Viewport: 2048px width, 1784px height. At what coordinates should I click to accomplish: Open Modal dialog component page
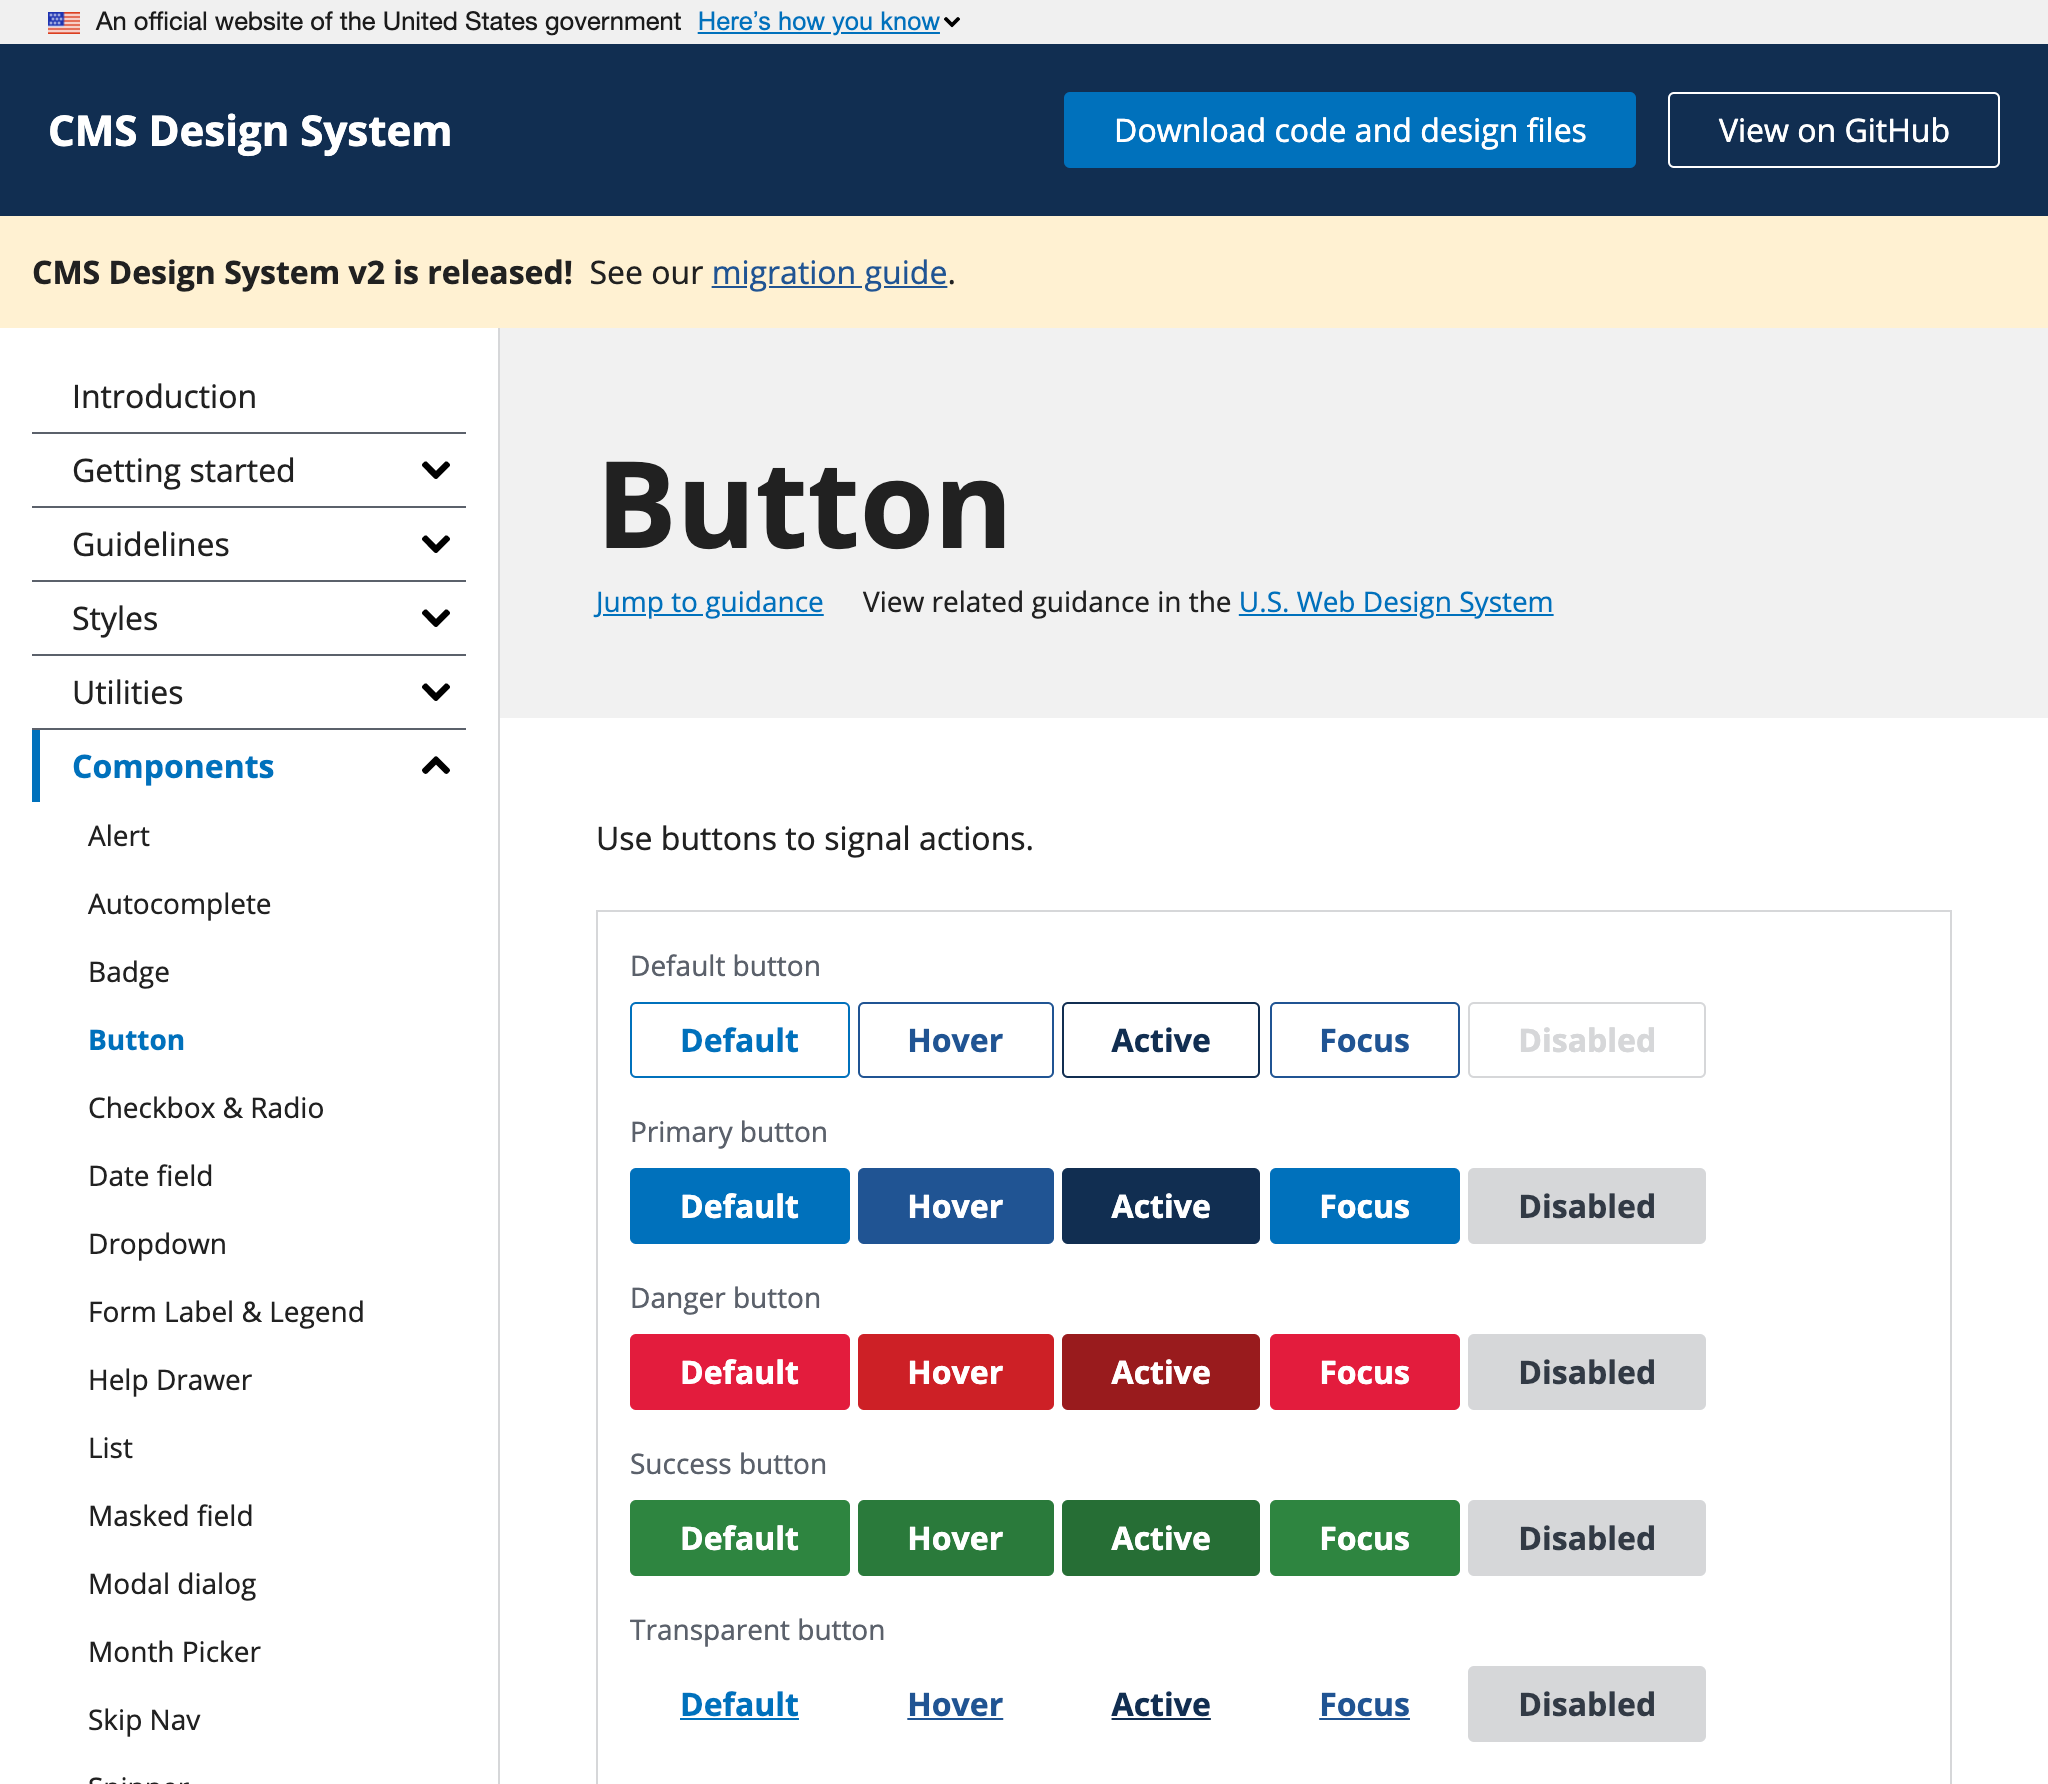tap(173, 1584)
